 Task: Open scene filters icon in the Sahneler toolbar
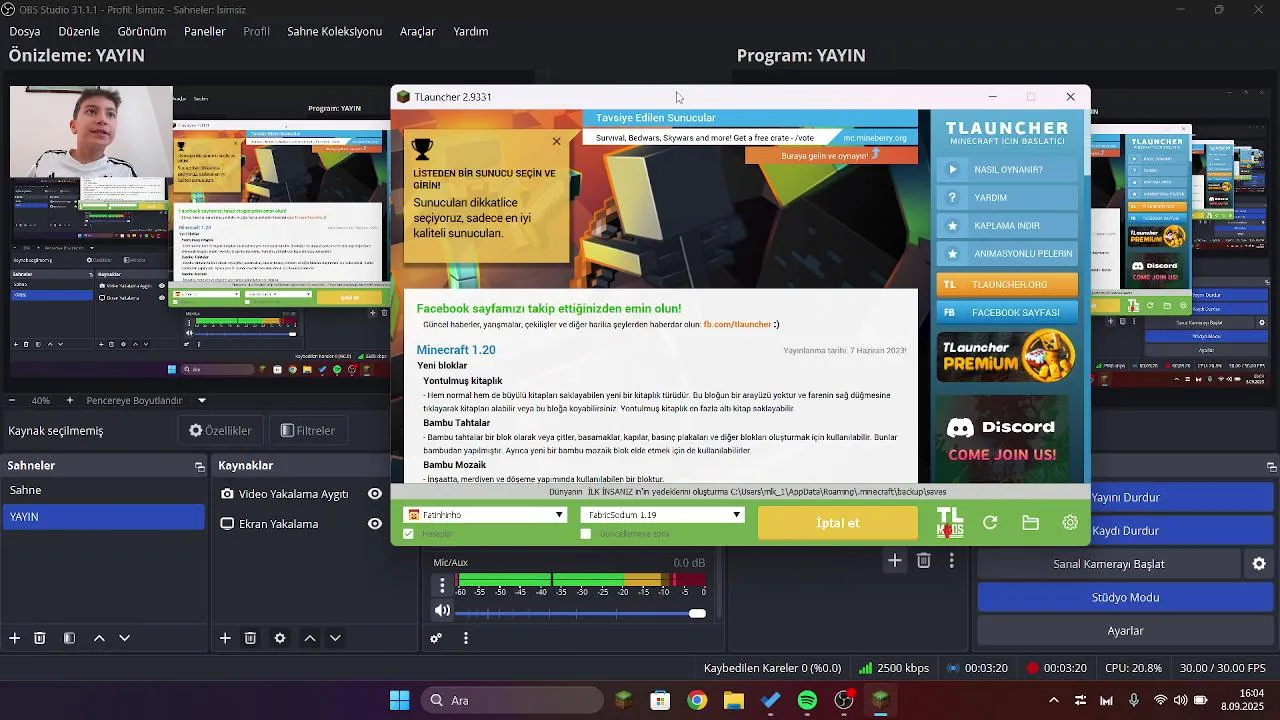69,638
